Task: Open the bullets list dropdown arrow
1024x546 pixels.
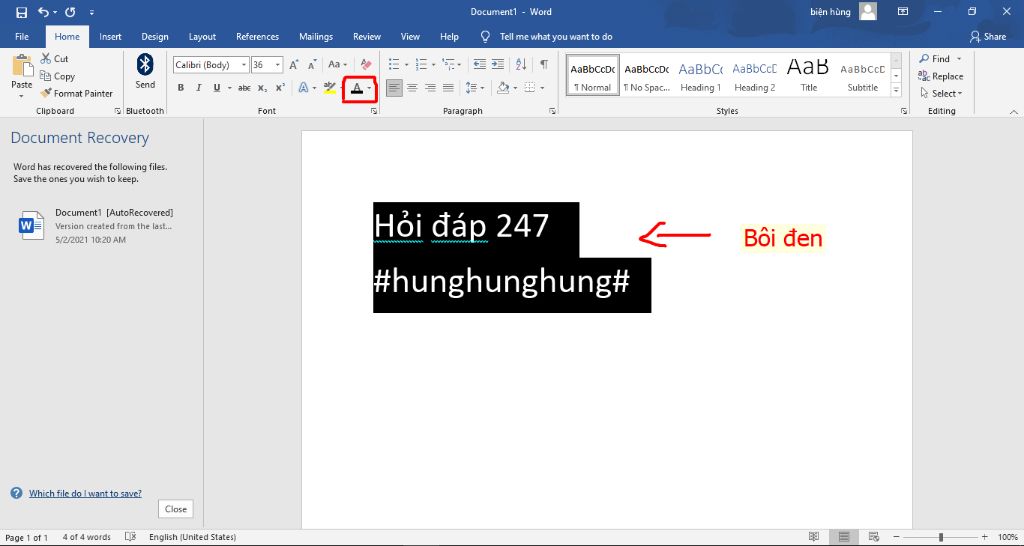Action: pyautogui.click(x=406, y=65)
